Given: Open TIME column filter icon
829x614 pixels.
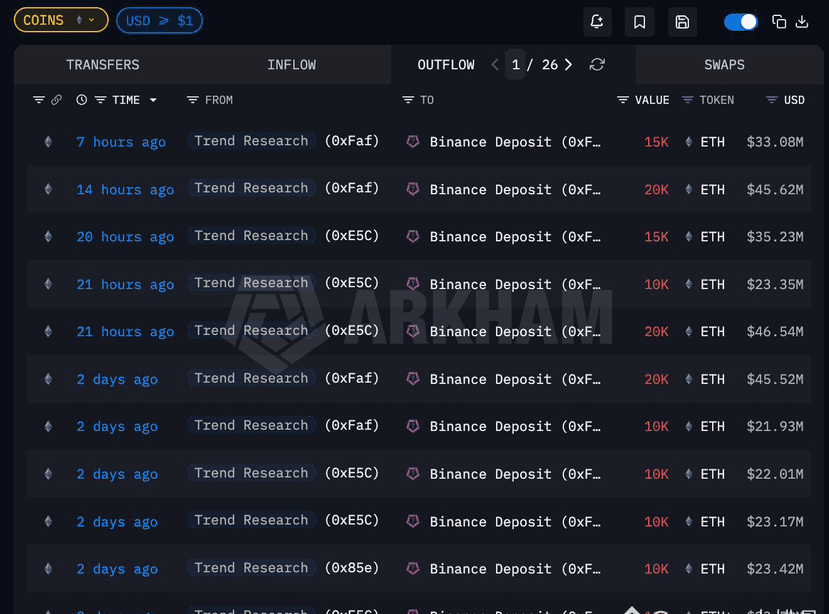Looking at the screenshot, I should click(x=100, y=99).
